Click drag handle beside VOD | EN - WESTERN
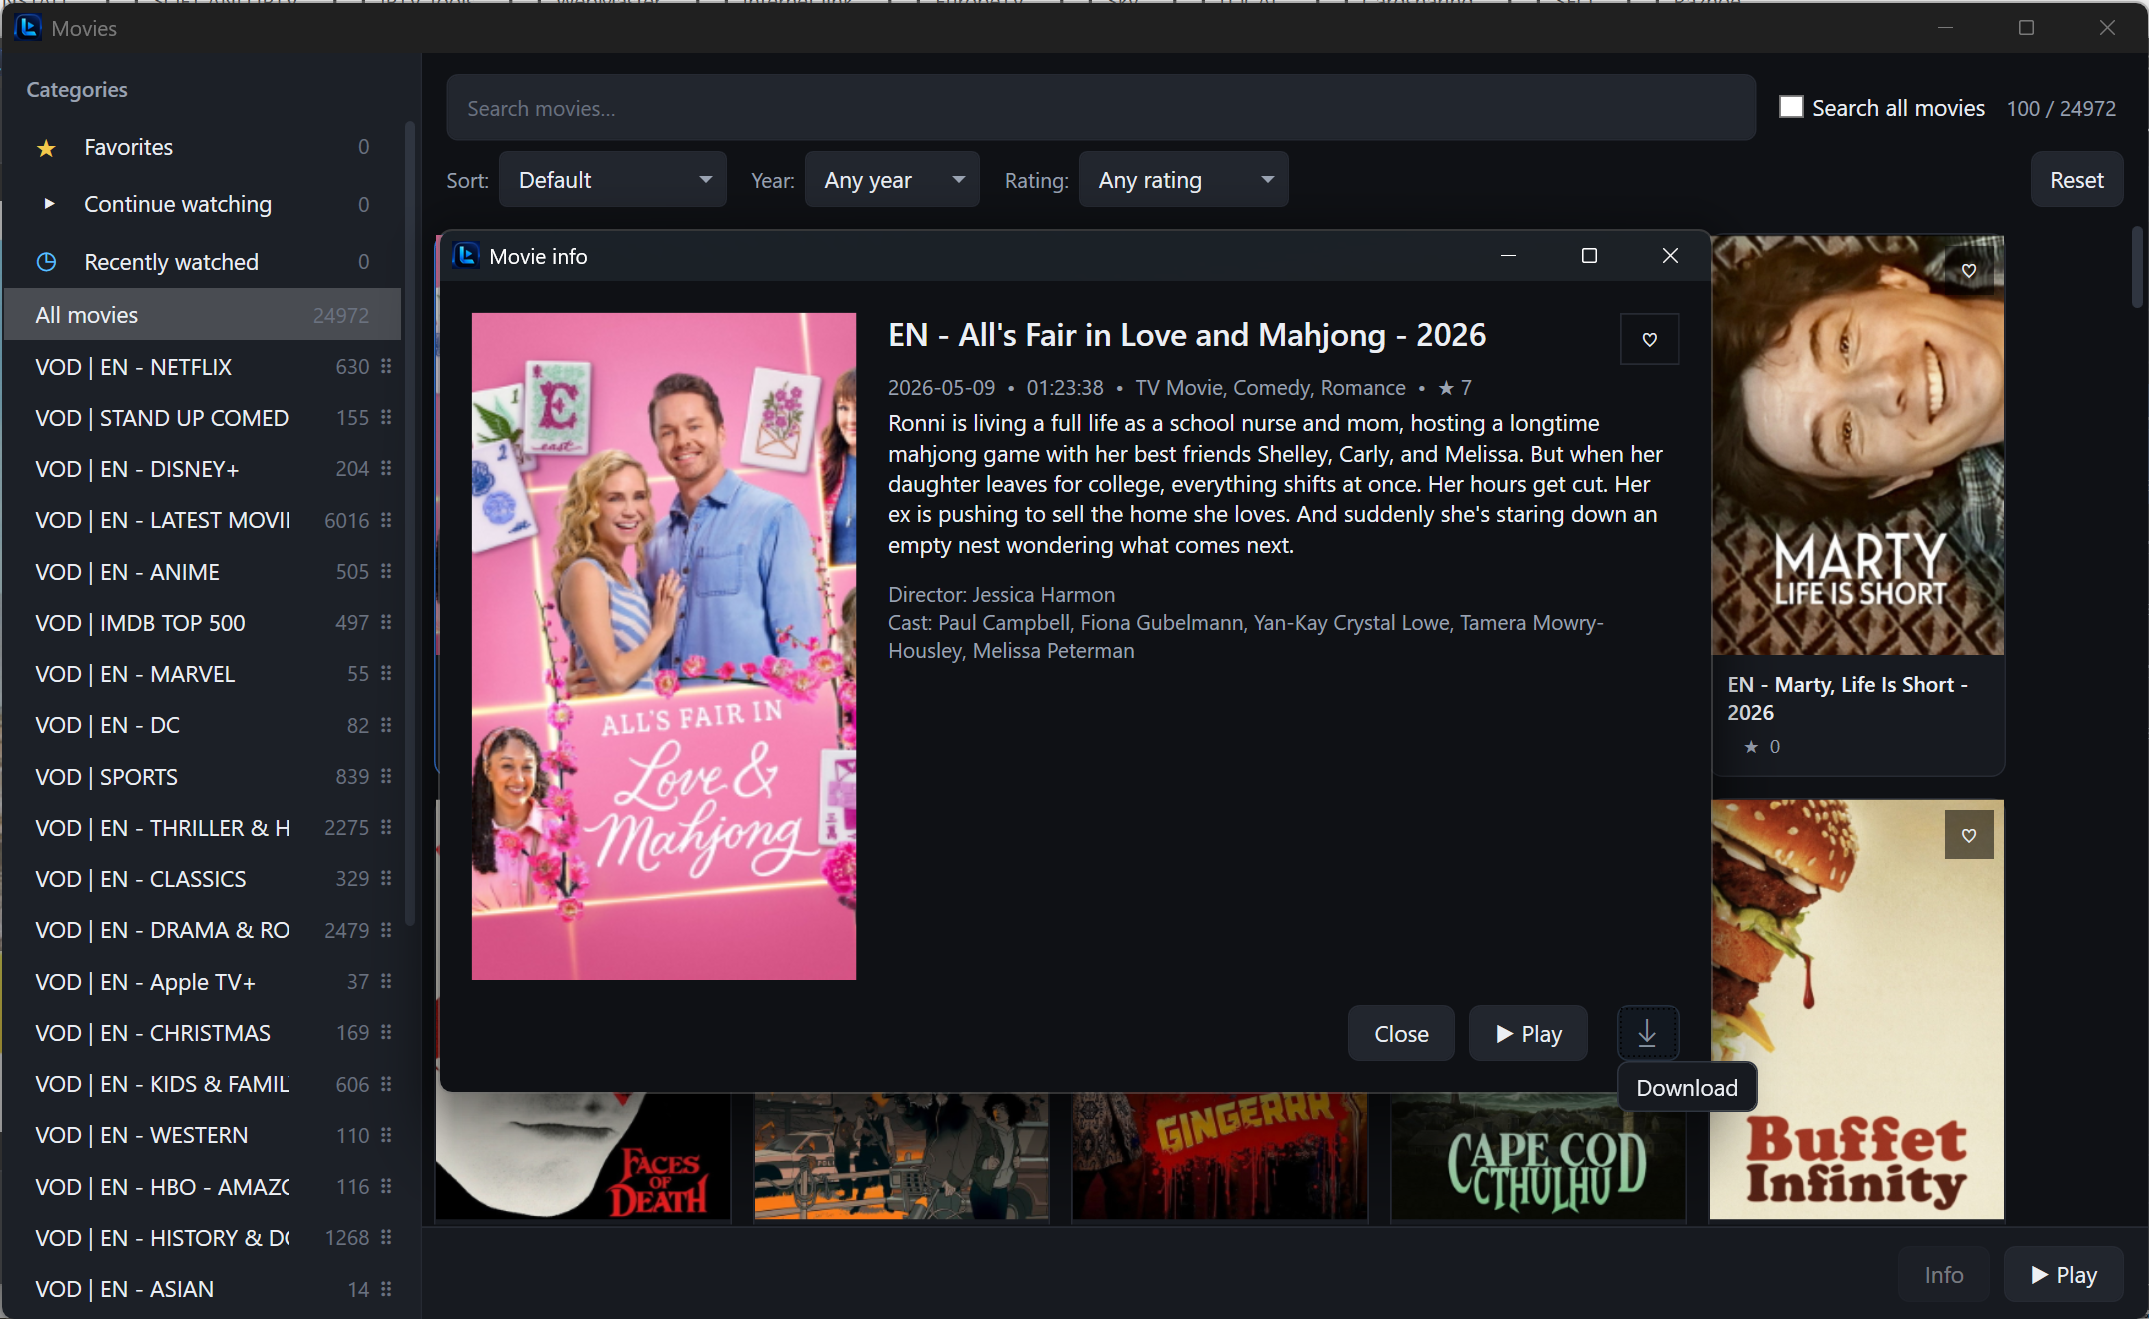2149x1319 pixels. (x=386, y=1136)
